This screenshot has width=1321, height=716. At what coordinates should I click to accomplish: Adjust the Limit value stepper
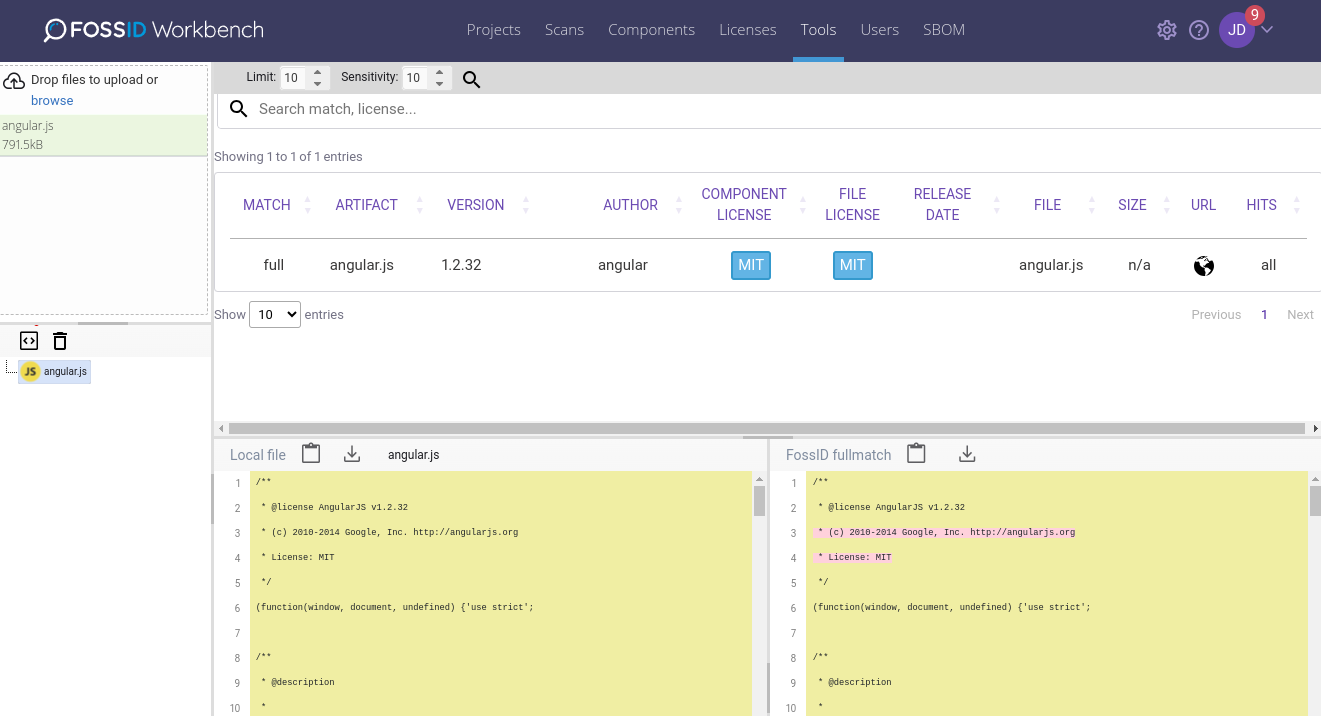pos(317,77)
